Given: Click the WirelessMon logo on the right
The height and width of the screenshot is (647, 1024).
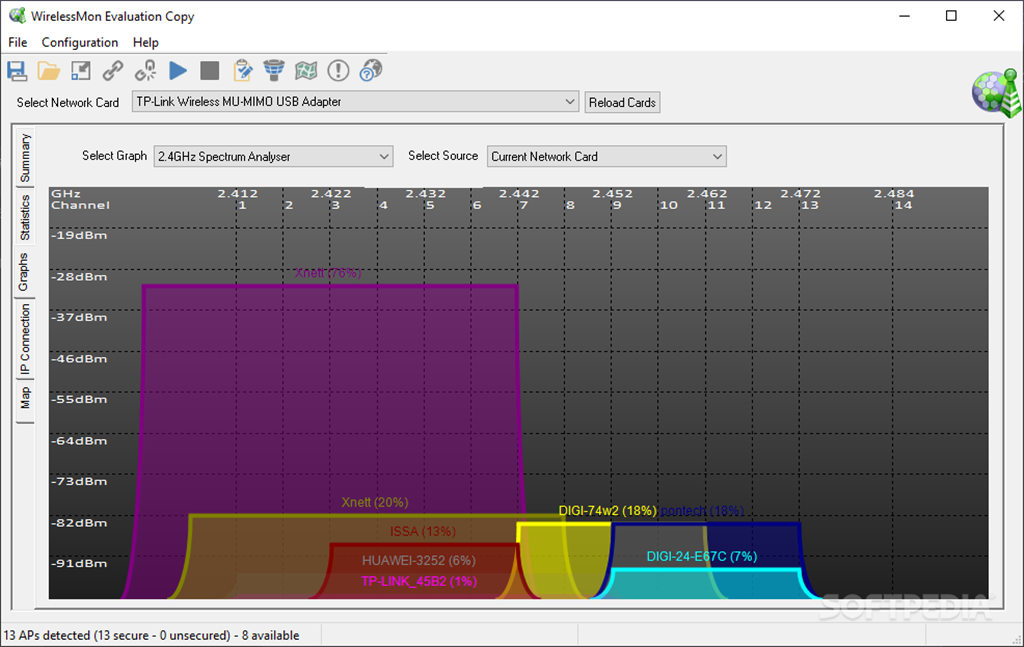Looking at the screenshot, I should (x=996, y=93).
